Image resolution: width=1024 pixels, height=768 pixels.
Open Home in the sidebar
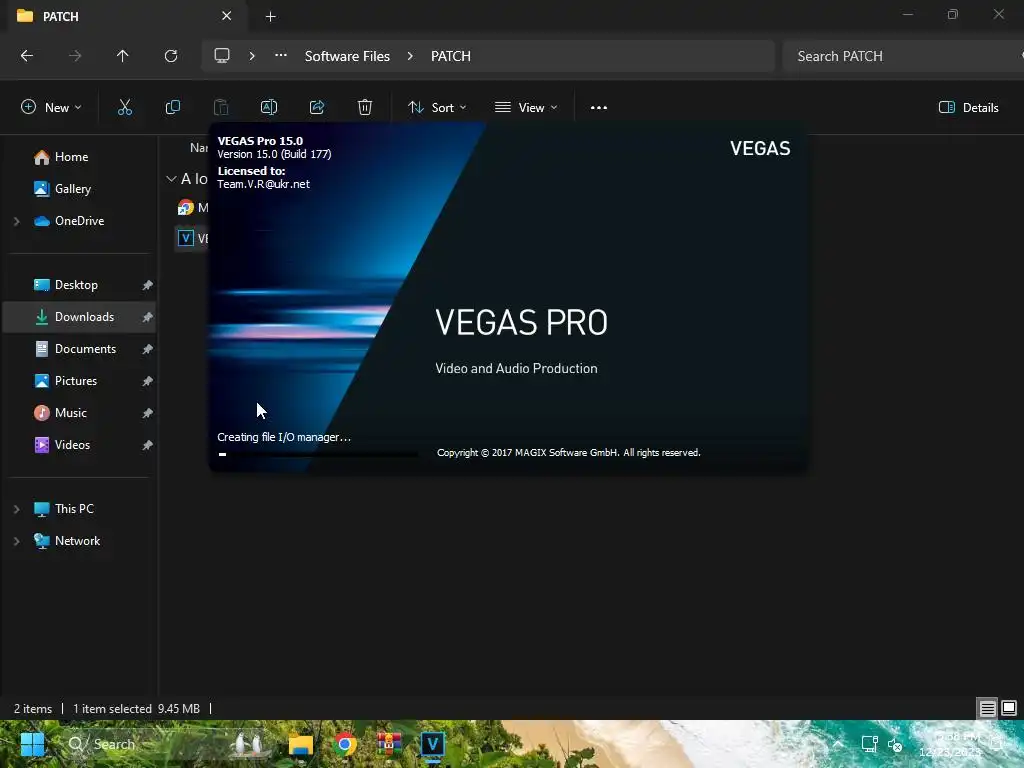pyautogui.click(x=71, y=157)
